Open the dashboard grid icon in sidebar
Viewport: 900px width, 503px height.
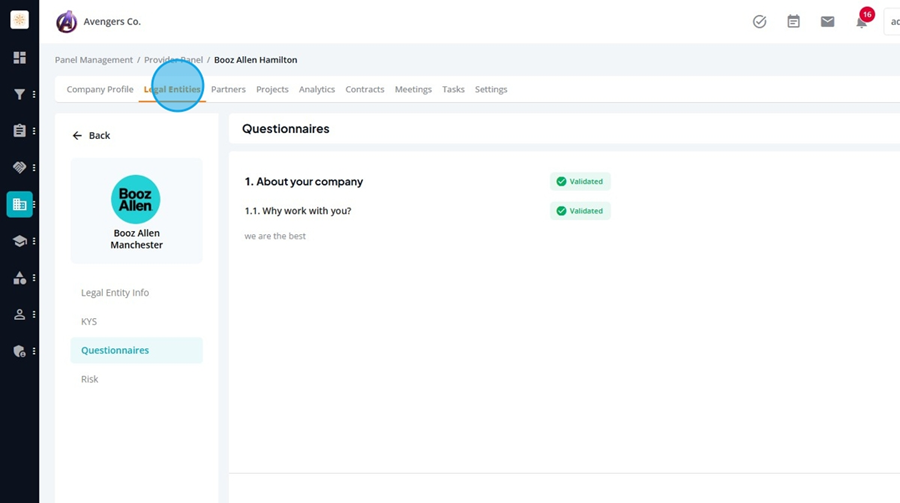coord(20,57)
